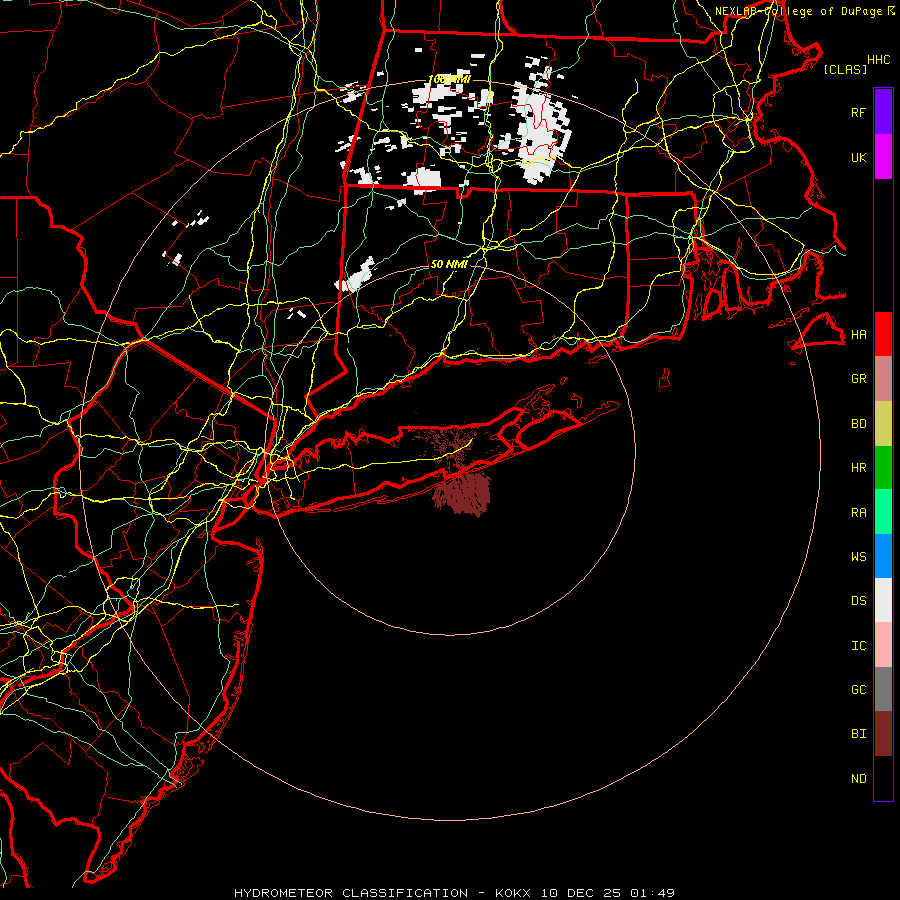
Task: Click the 'HYDROMETEOR CLASSIFICATION' title text
Action: pos(351,893)
